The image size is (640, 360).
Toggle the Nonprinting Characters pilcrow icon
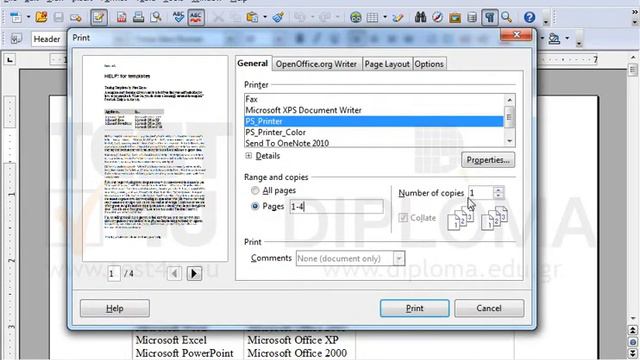489,17
